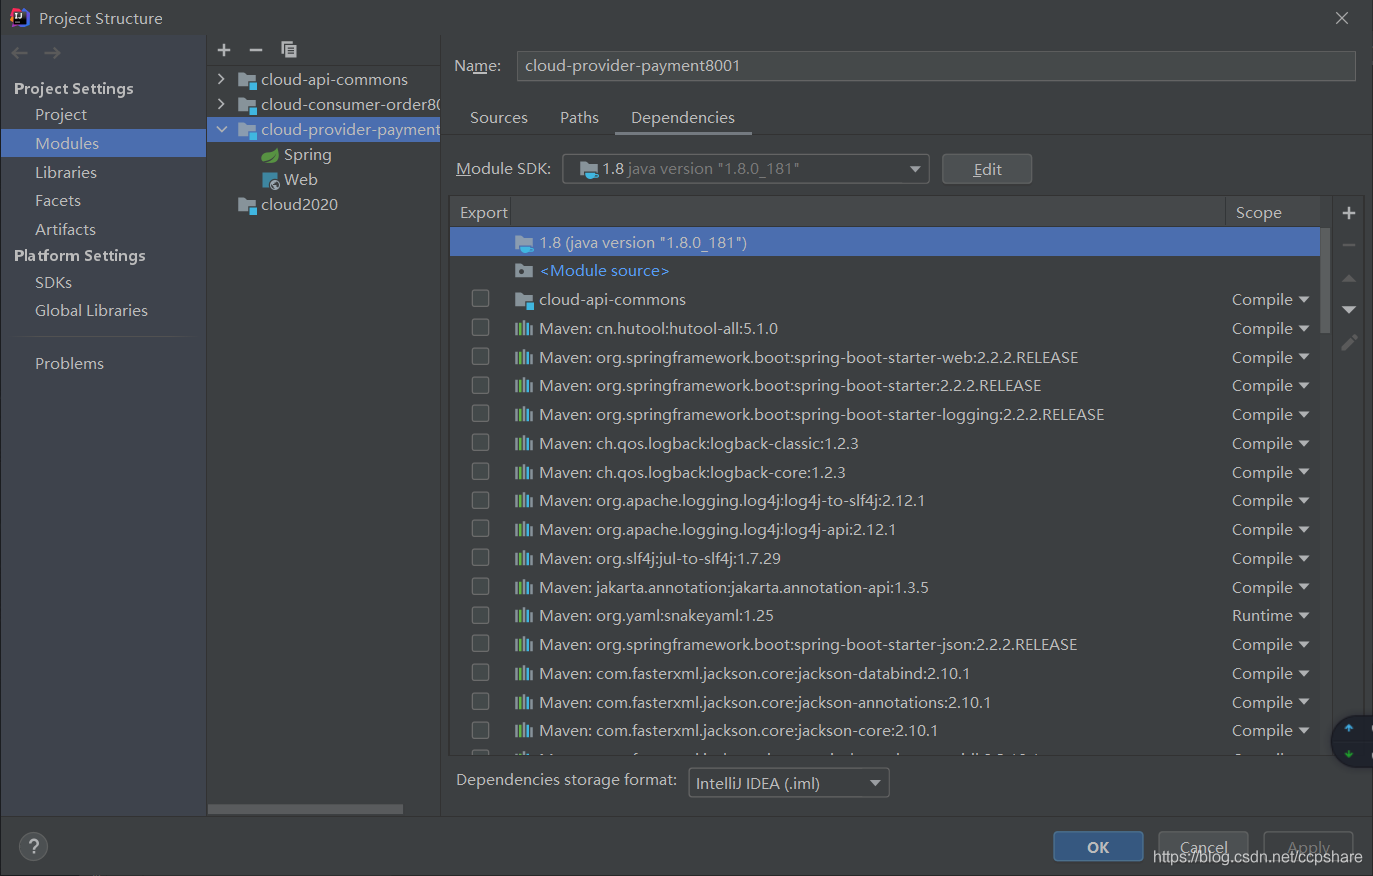
Task: Toggle export checkbox for spring-boot-starter-web
Action: (481, 357)
